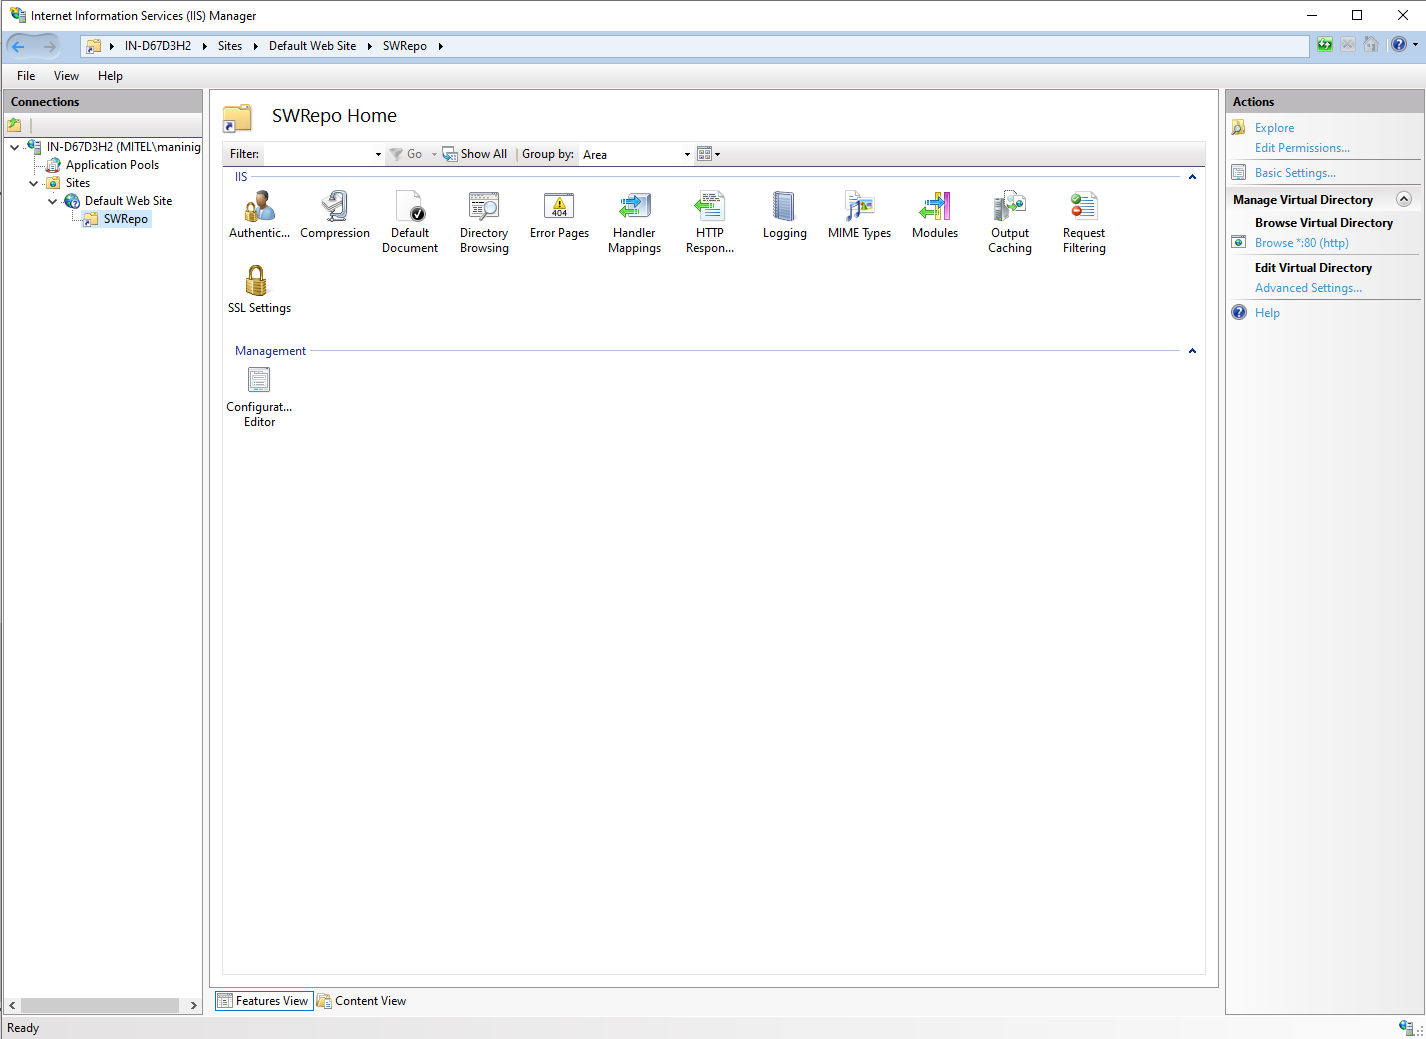Click Edit Permissions link

coord(1302,148)
